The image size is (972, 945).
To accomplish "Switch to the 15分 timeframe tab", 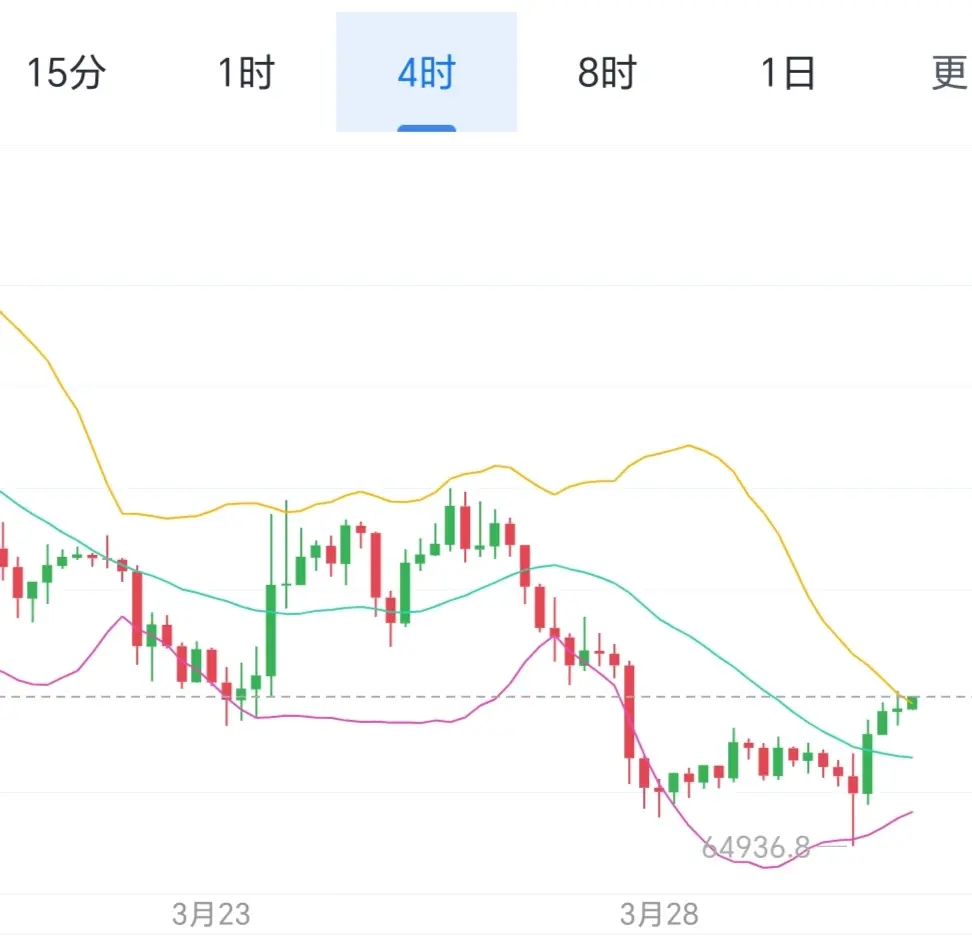I will 66,73.
